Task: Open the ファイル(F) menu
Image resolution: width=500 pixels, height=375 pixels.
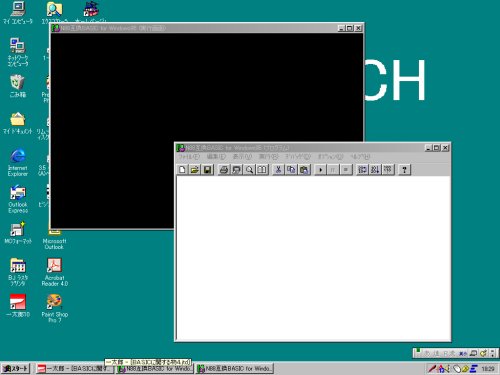Action: [189, 157]
